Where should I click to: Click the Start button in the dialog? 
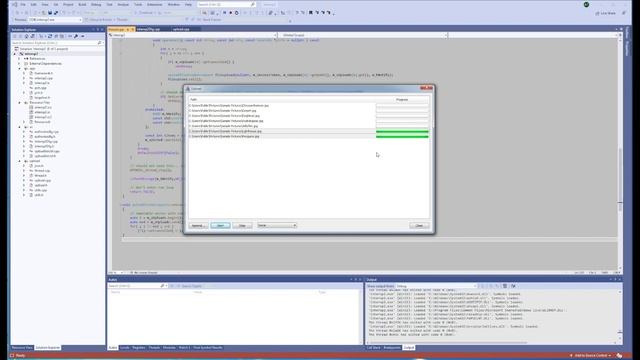pos(220,226)
